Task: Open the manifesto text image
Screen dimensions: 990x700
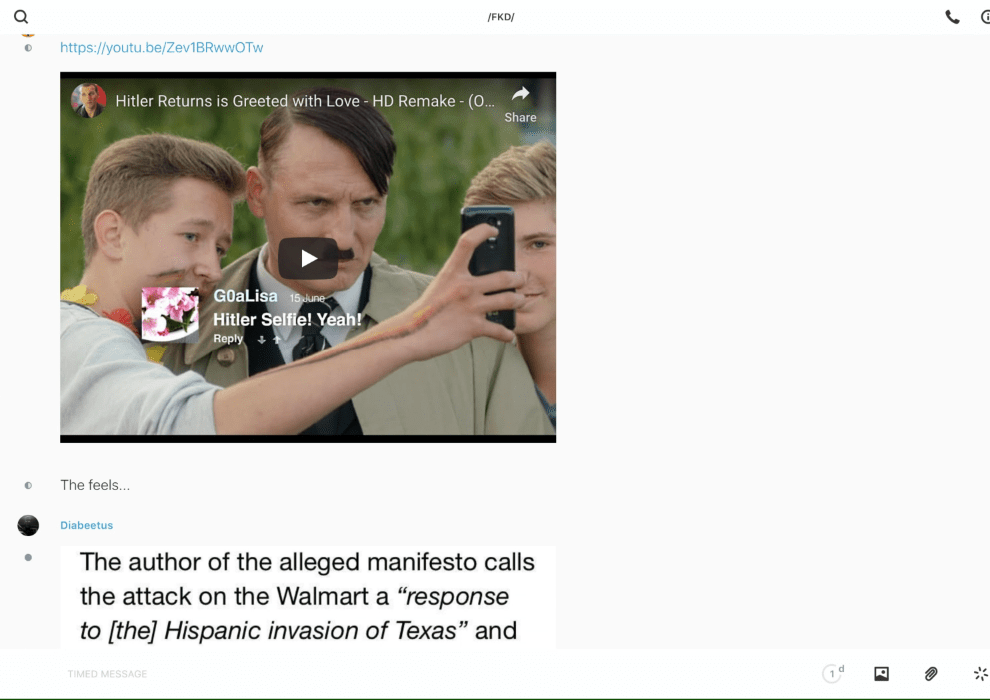Action: (308, 596)
